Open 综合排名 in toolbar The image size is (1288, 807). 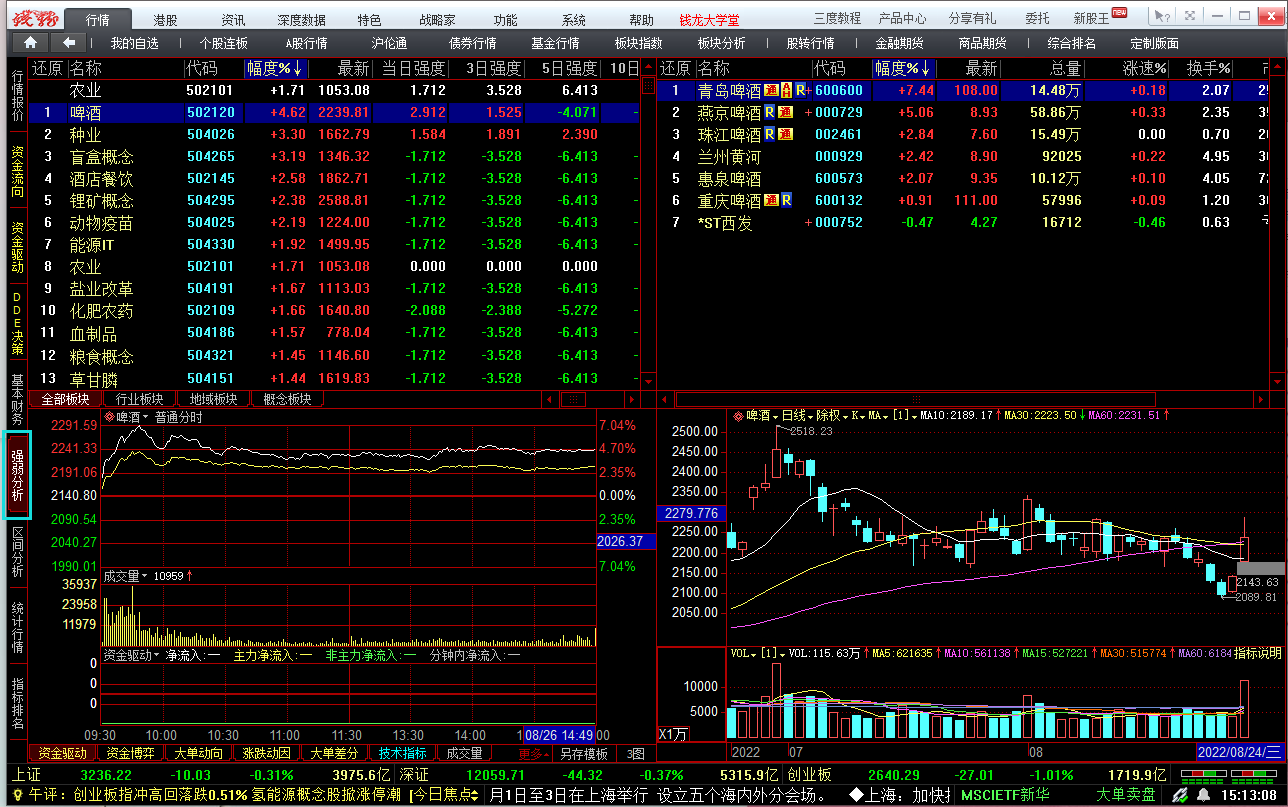click(1072, 43)
